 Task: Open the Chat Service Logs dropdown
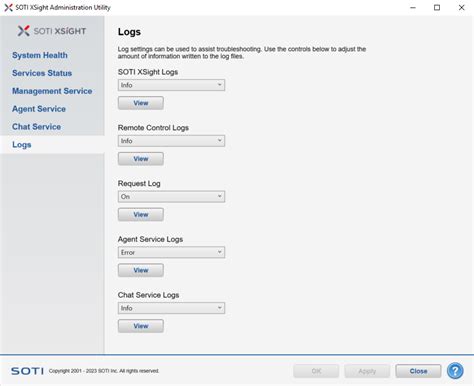(x=171, y=308)
